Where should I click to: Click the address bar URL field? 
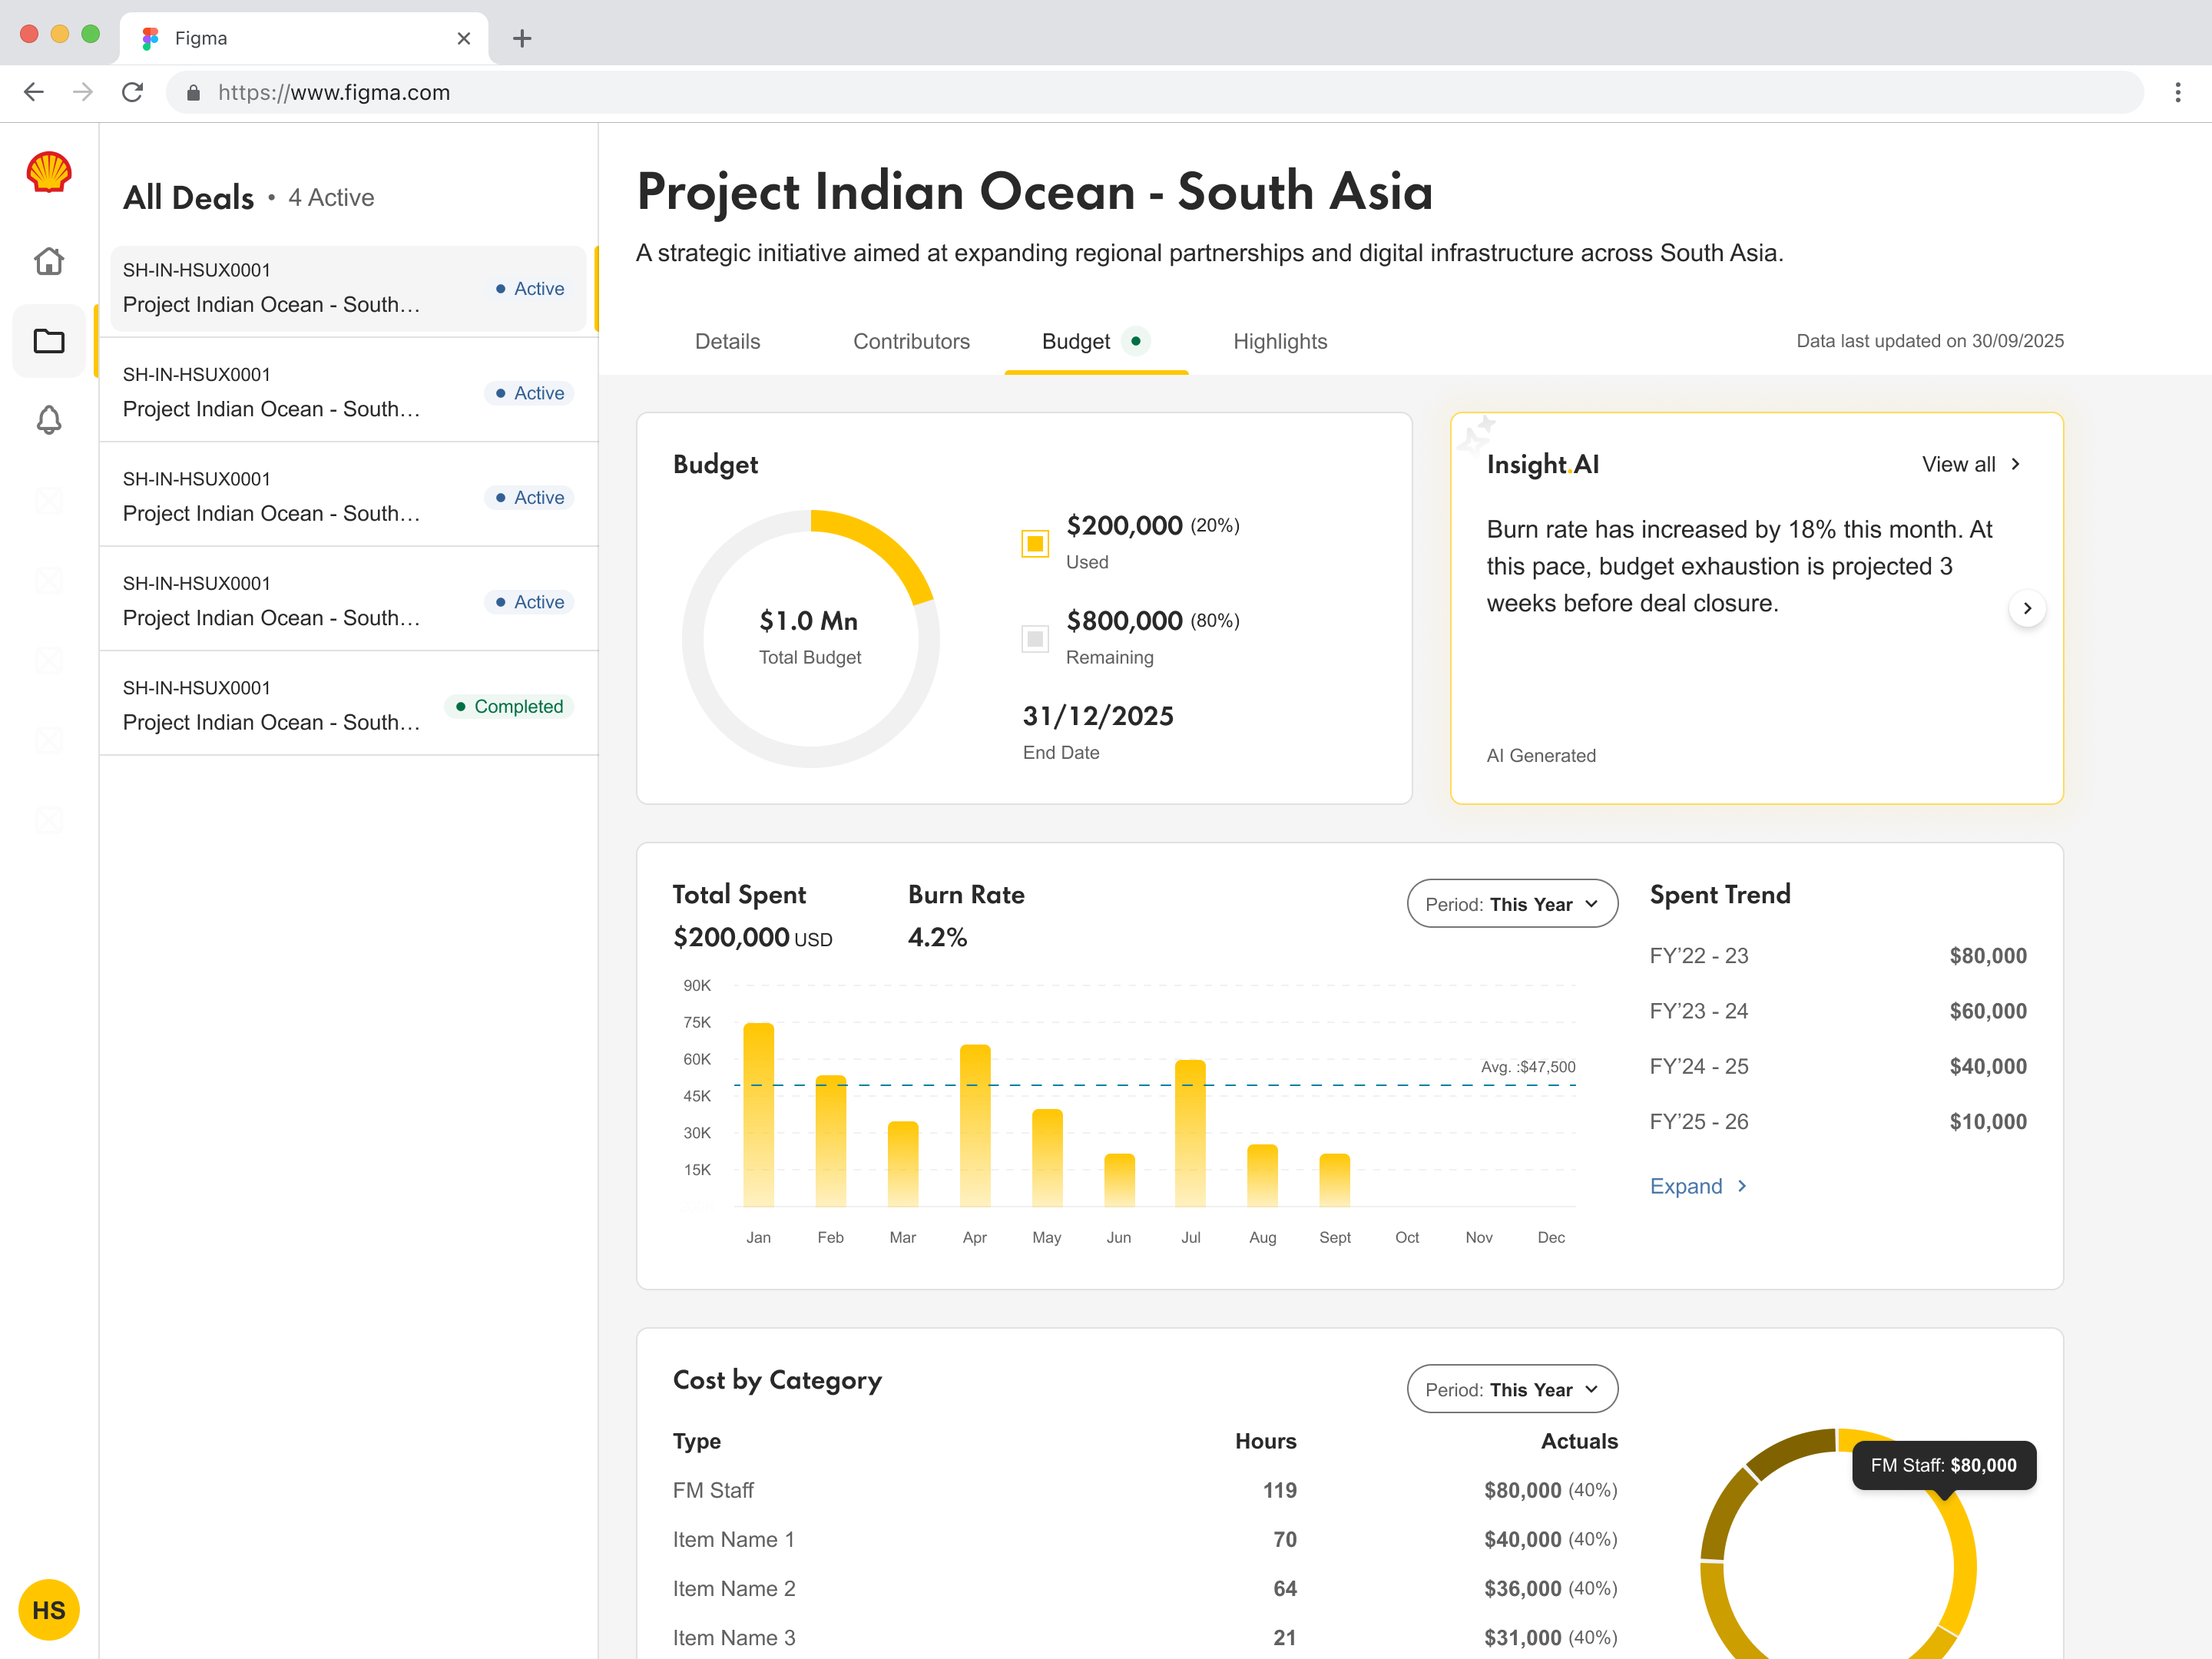(x=1154, y=92)
